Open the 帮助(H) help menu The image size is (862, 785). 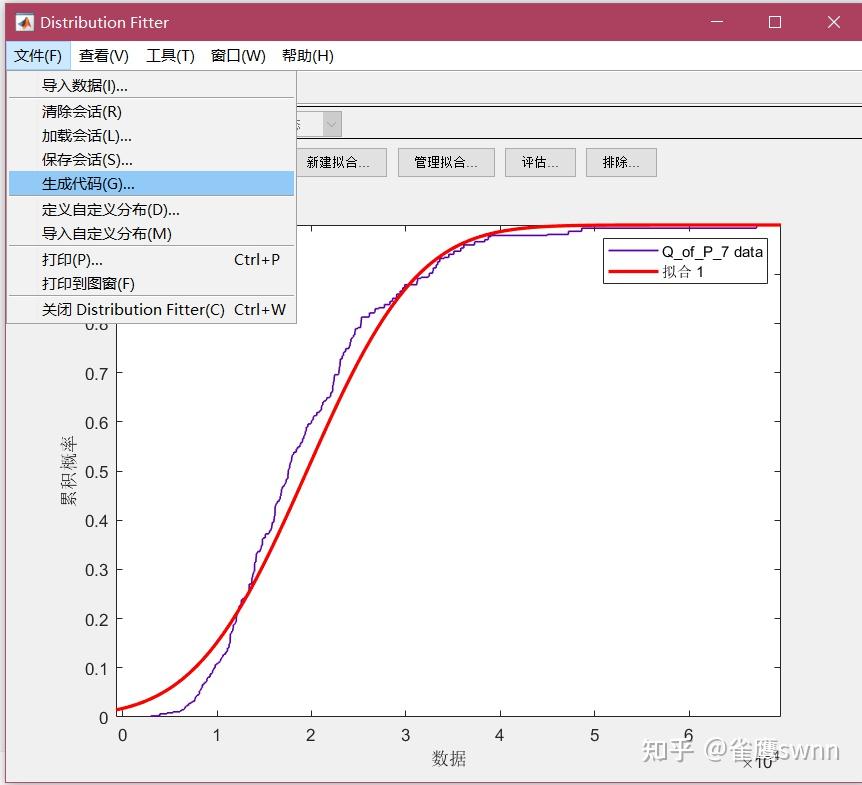[307, 56]
